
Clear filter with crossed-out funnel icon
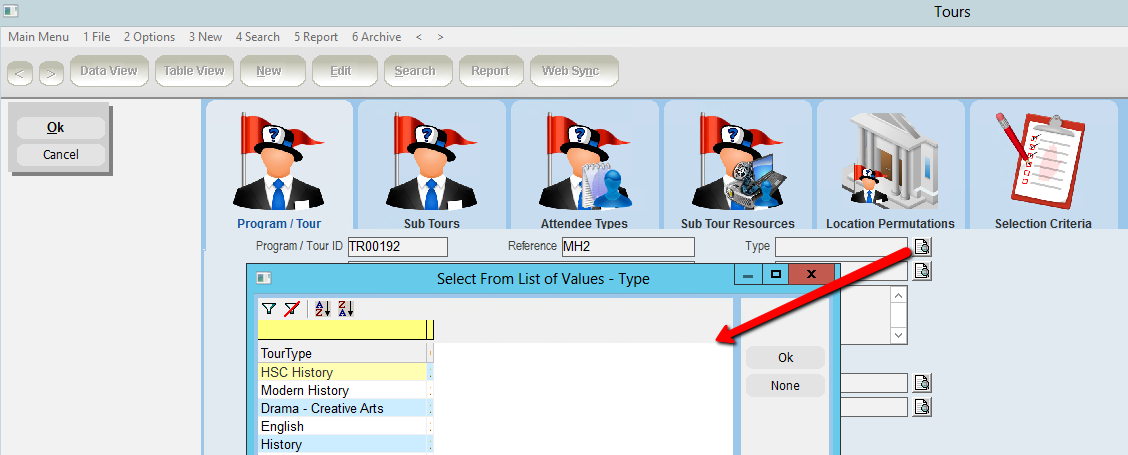pos(291,309)
